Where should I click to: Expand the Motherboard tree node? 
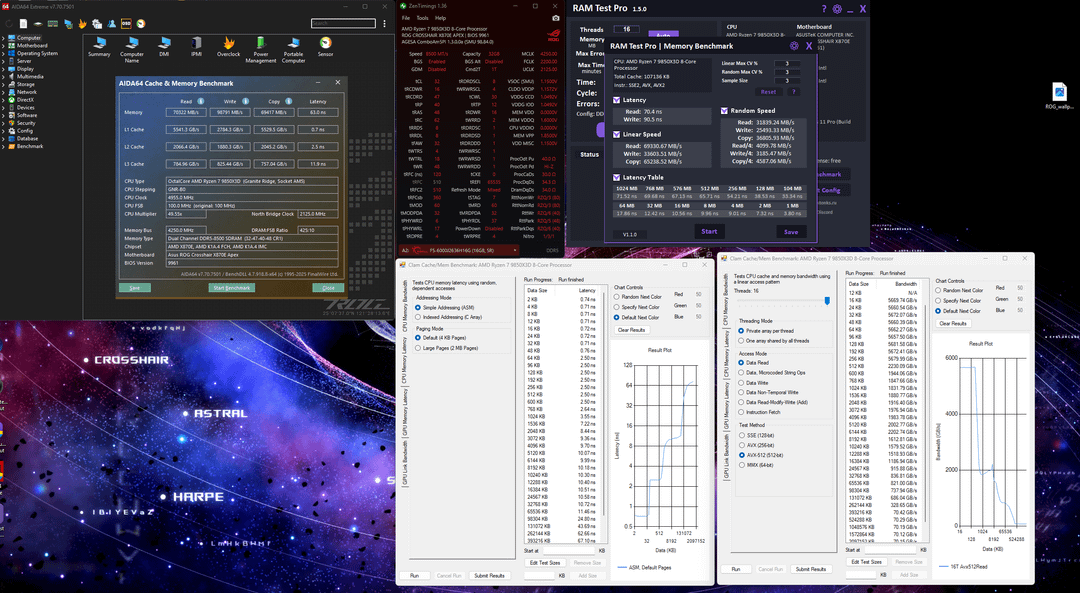tap(5, 45)
